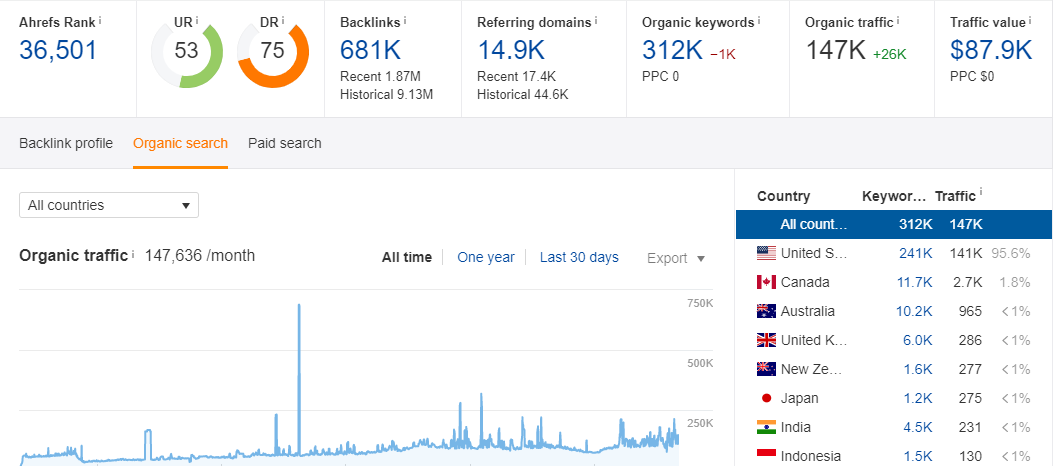Open the 1.5K Indonesia keywords link

point(918,456)
